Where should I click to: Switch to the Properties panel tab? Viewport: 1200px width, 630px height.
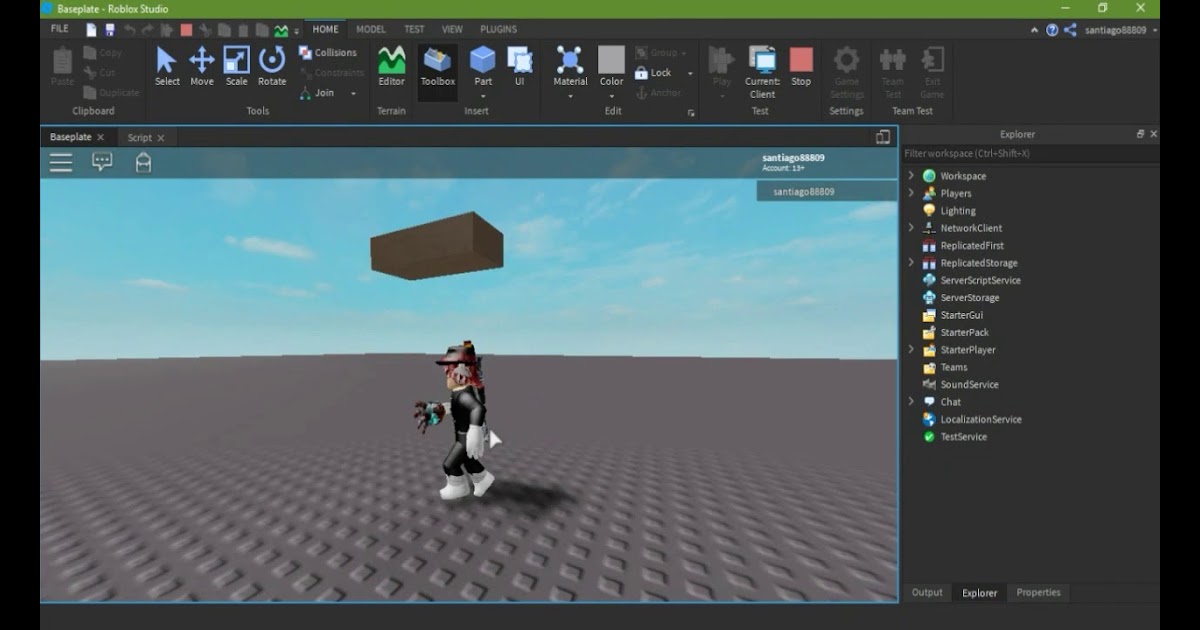(x=1038, y=593)
